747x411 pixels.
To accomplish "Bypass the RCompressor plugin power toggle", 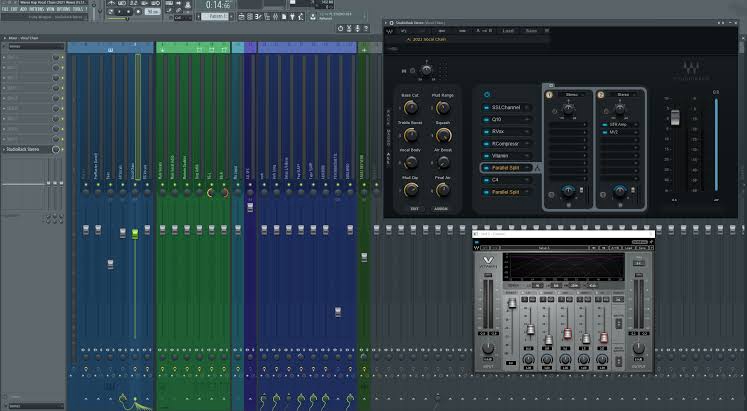I will [x=486, y=144].
